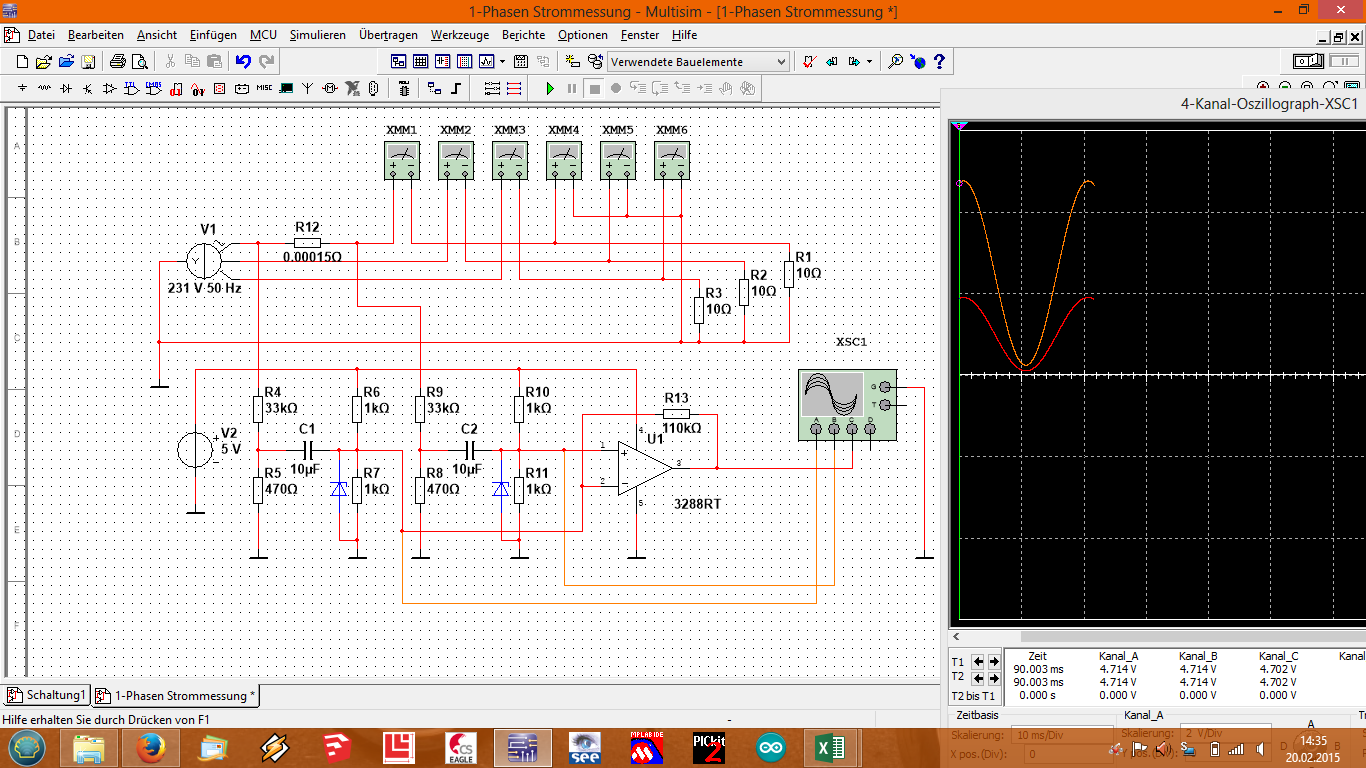Run the simulation with the green play icon
Viewport: 1366px width, 768px height.
(x=549, y=88)
